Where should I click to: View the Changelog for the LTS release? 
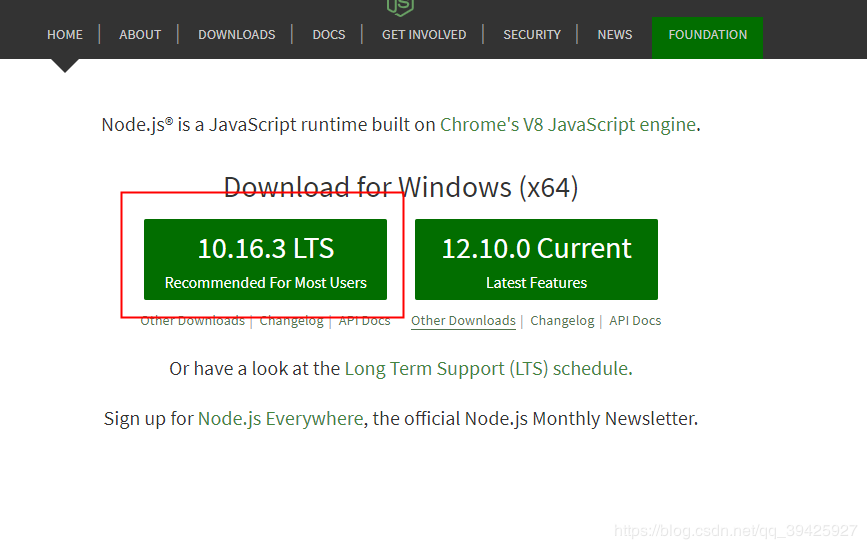coord(291,321)
